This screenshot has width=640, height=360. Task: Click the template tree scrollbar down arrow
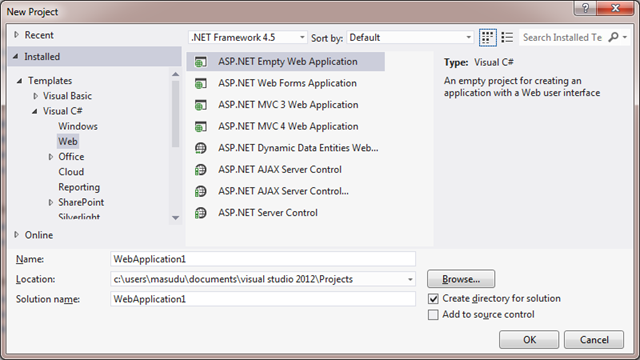pyautogui.click(x=176, y=218)
